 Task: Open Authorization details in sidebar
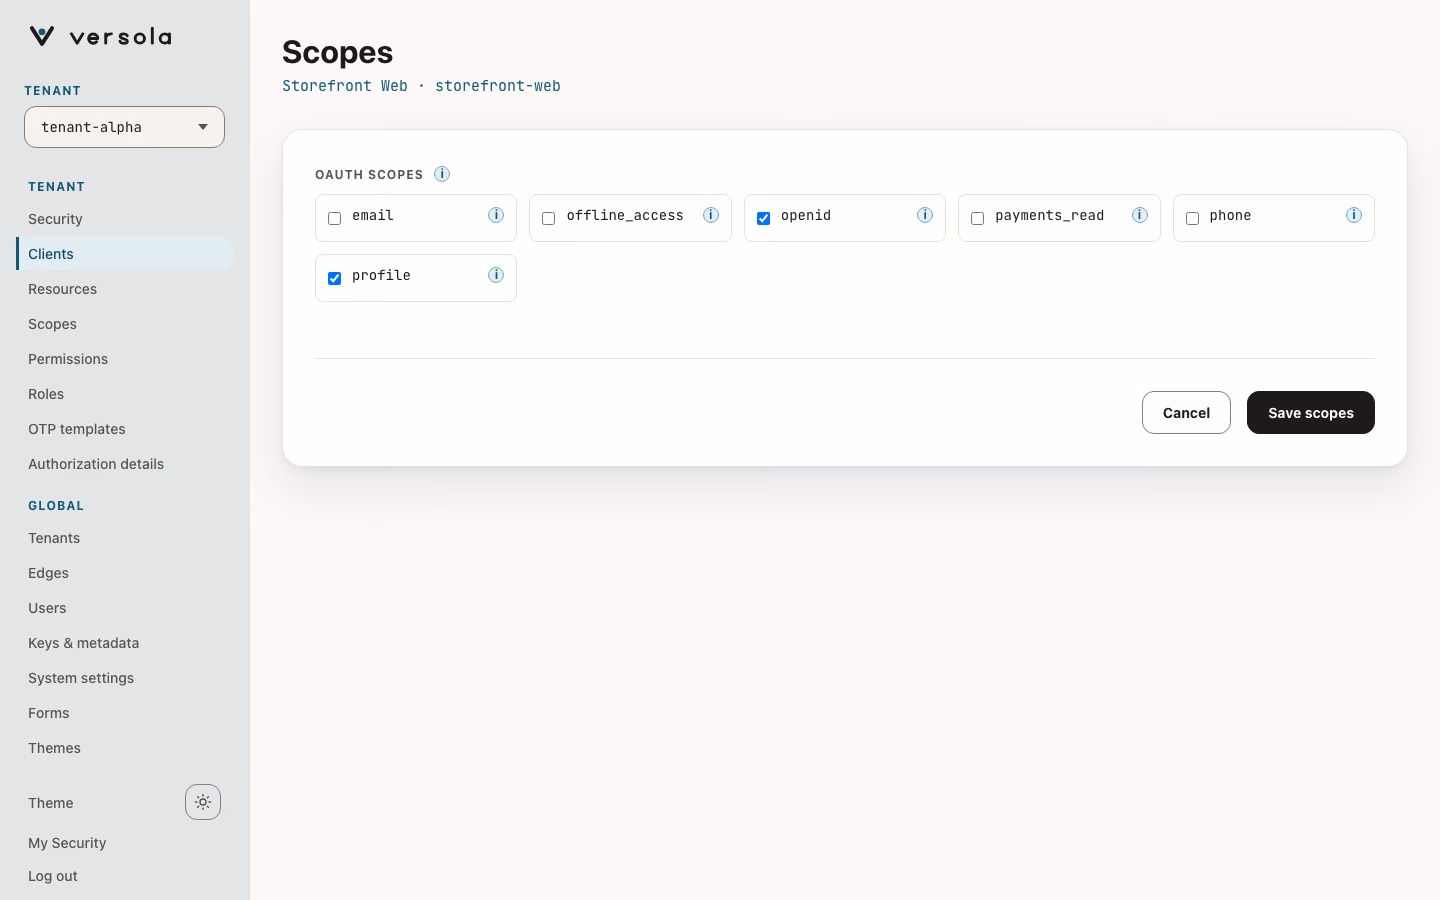click(124, 464)
